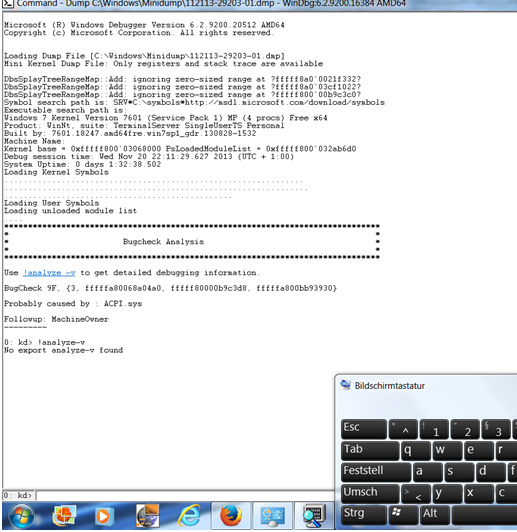Viewport: 517px width, 532px height.
Task: Open WinDbg magnifier-monitor taskbar icon
Action: (314, 516)
